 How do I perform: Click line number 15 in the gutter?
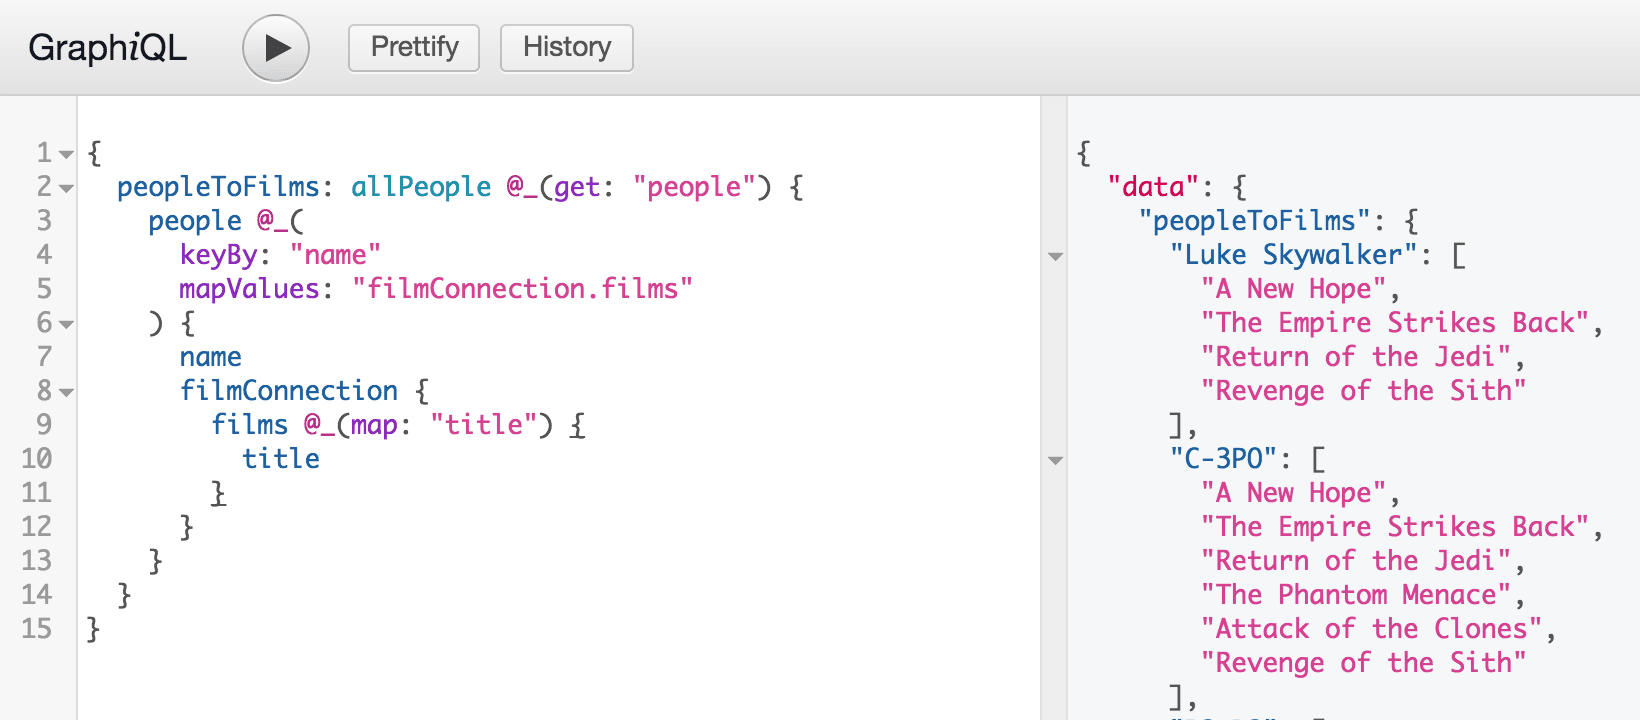37,629
